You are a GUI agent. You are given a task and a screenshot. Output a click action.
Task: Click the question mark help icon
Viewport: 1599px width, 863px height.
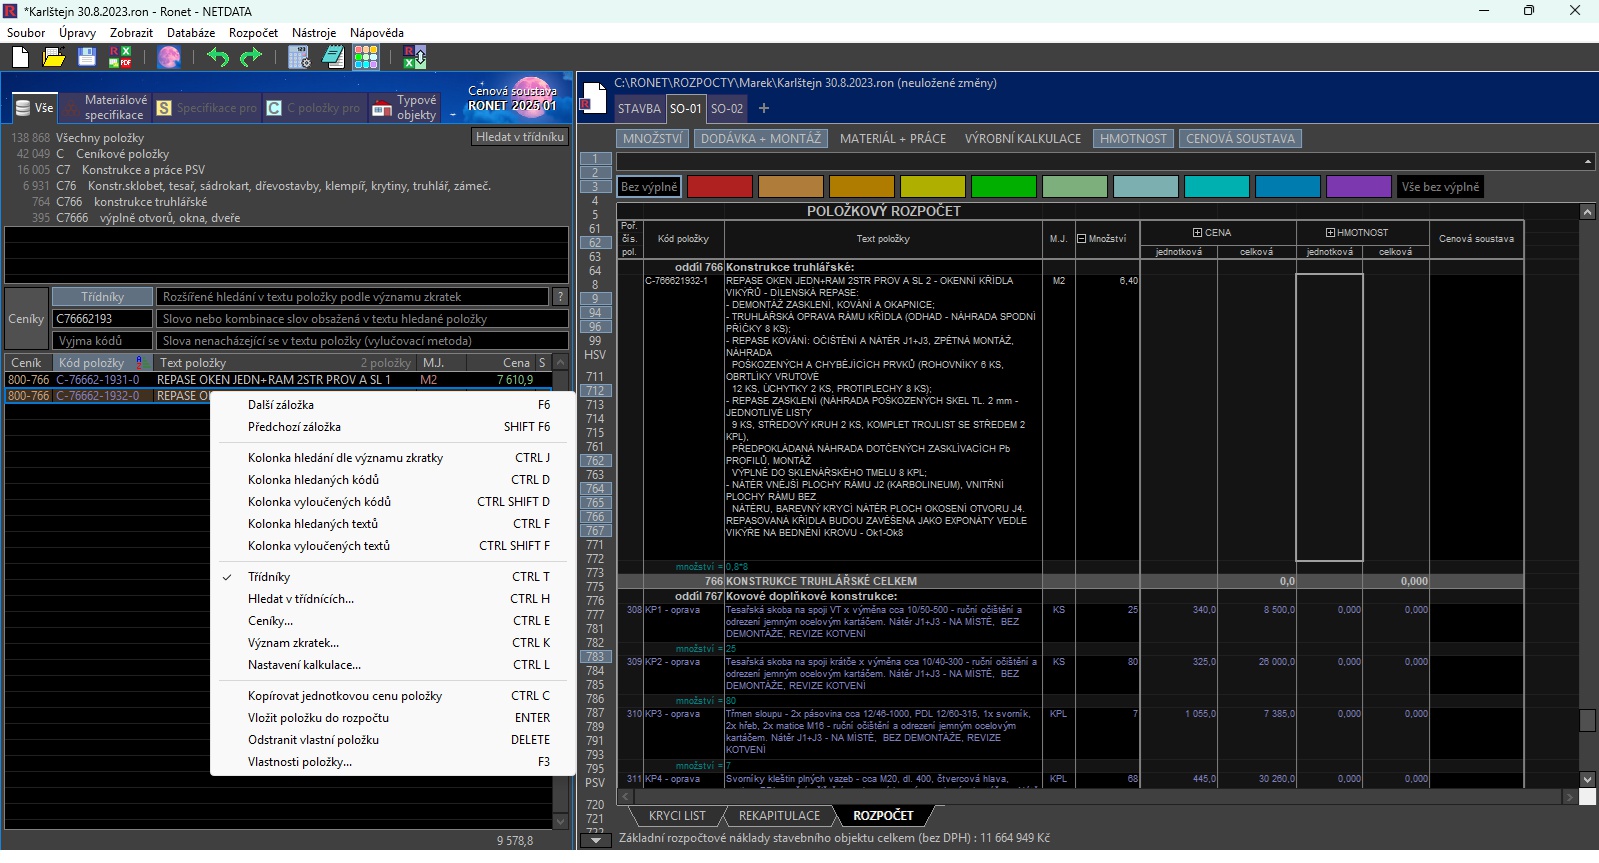pos(561,297)
